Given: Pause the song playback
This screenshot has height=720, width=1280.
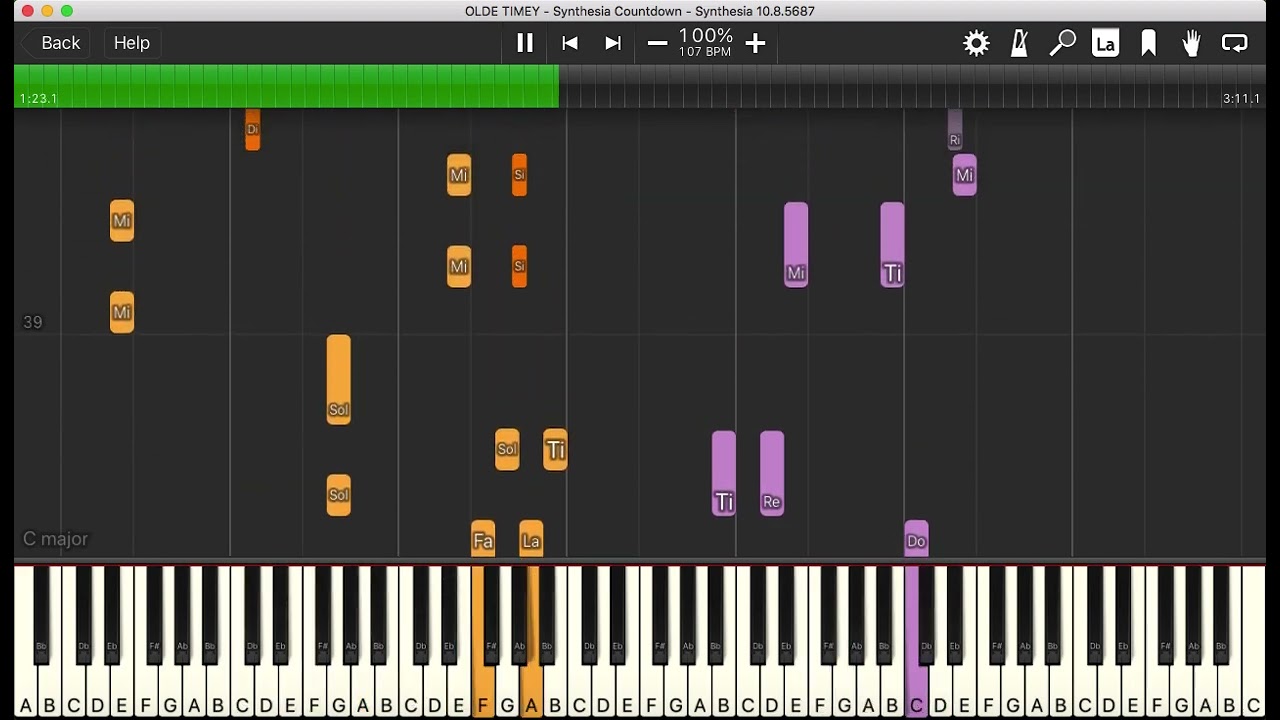Looking at the screenshot, I should point(525,43).
